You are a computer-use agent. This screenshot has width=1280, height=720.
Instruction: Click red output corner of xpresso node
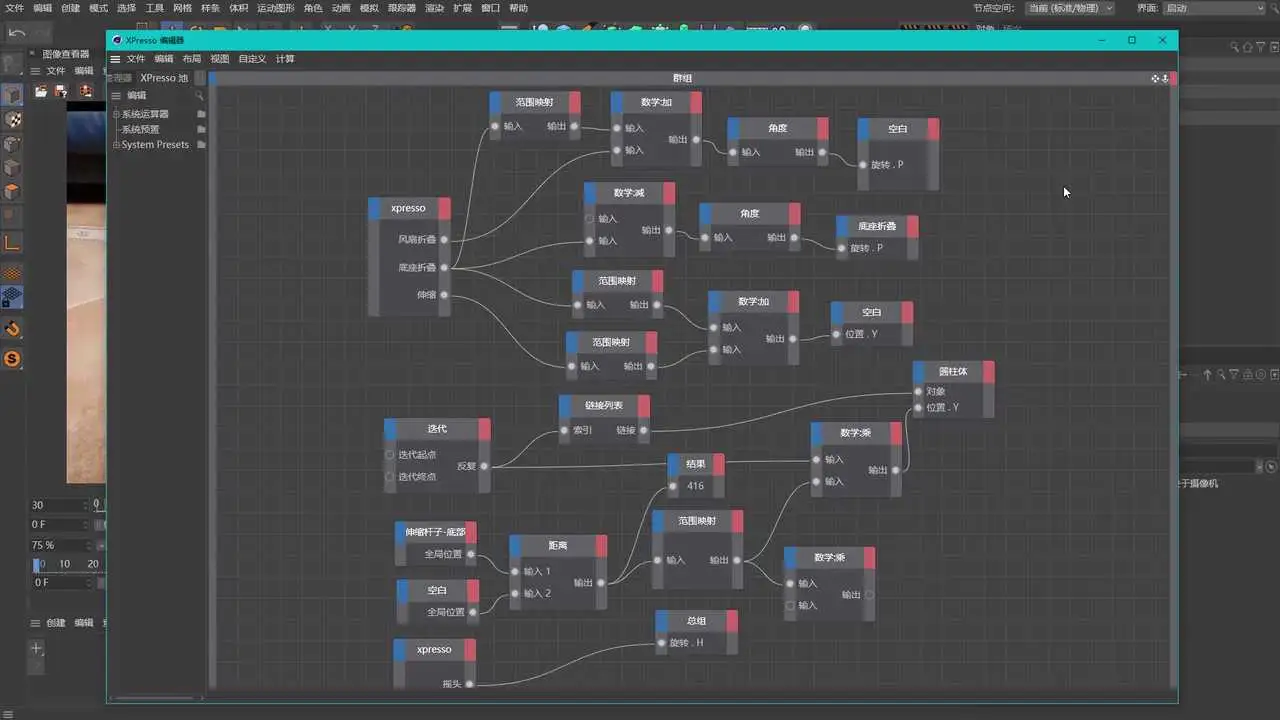444,208
